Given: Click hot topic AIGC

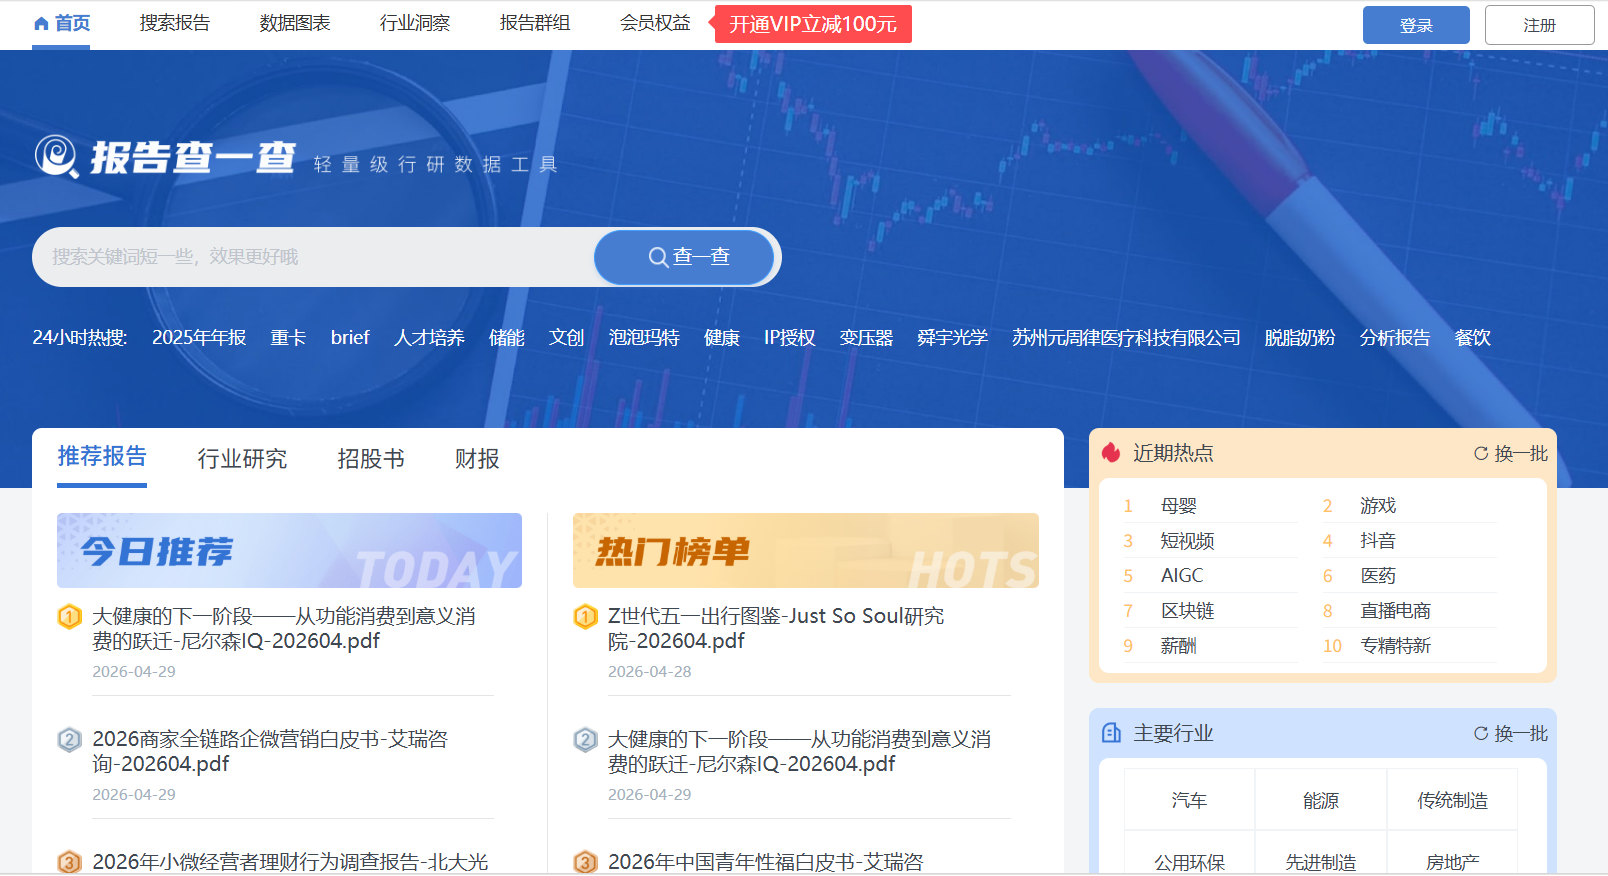Looking at the screenshot, I should pos(1182,576).
